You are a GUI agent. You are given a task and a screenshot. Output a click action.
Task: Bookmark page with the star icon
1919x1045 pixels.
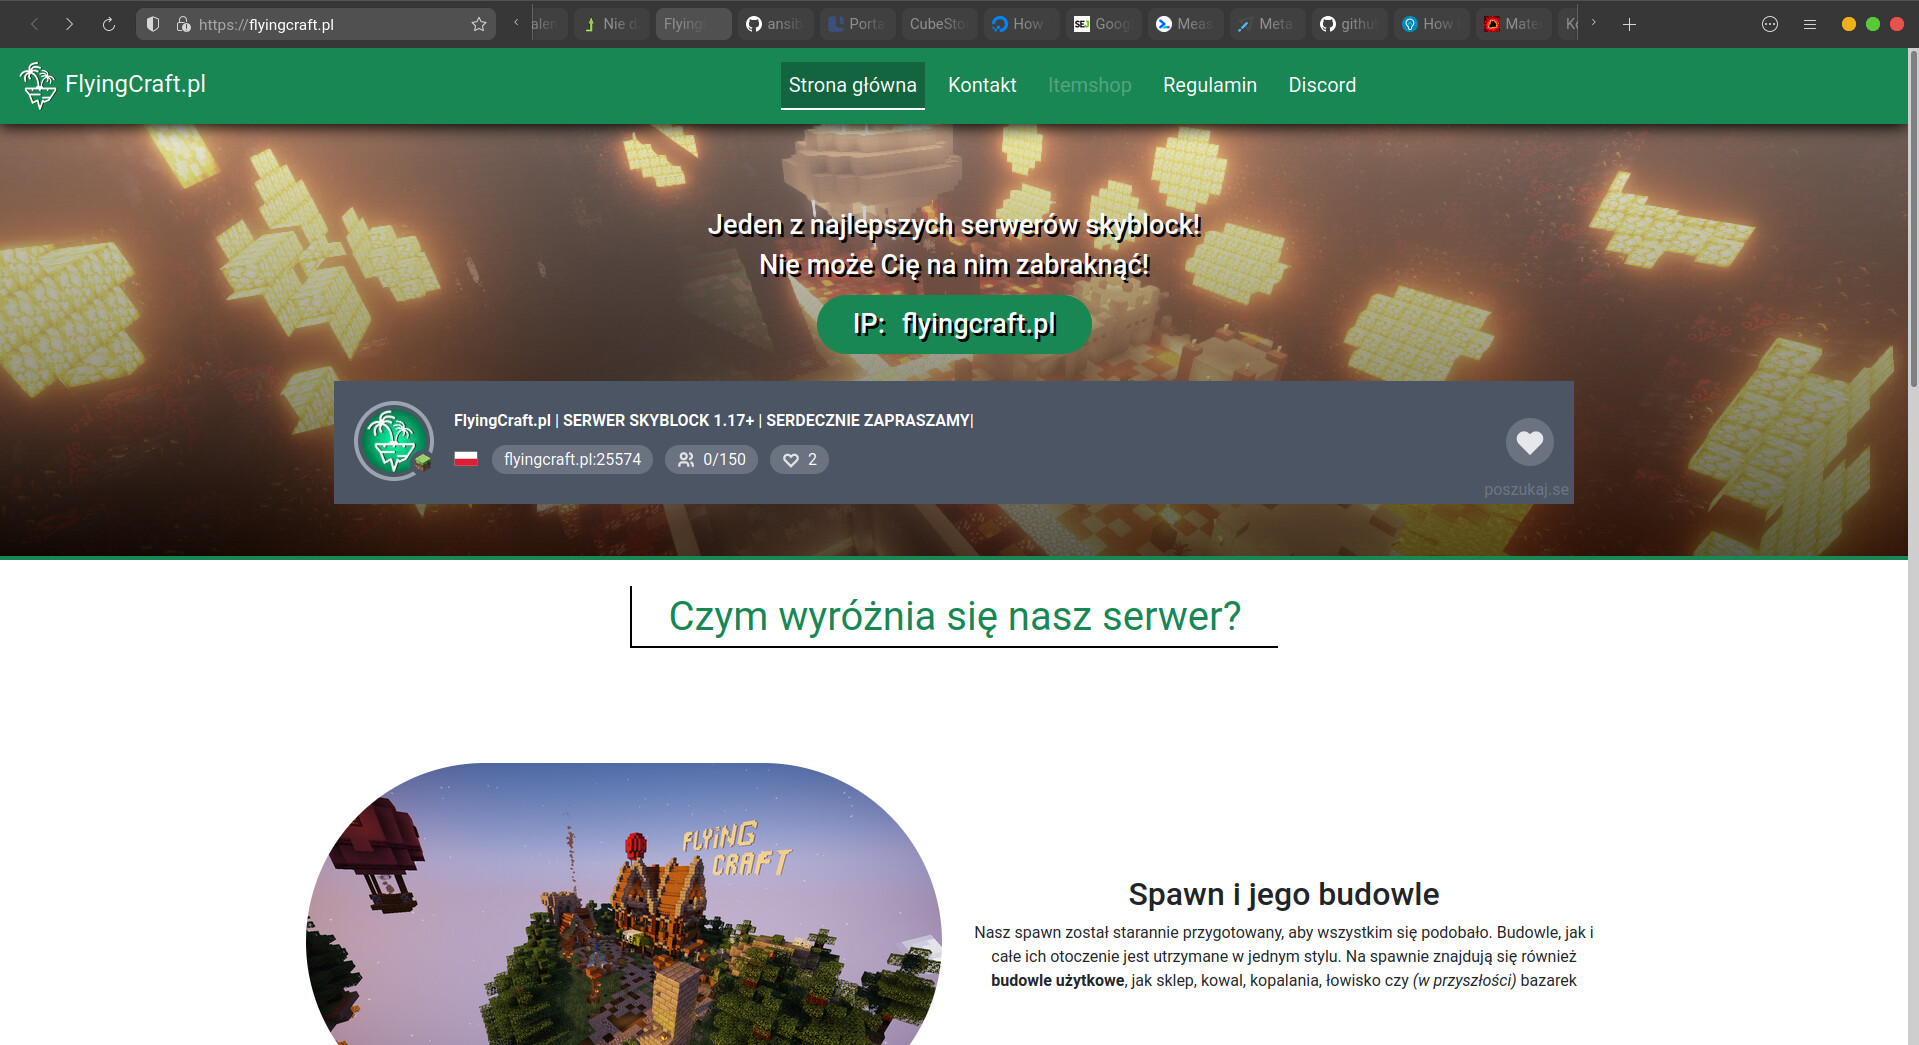click(x=479, y=24)
